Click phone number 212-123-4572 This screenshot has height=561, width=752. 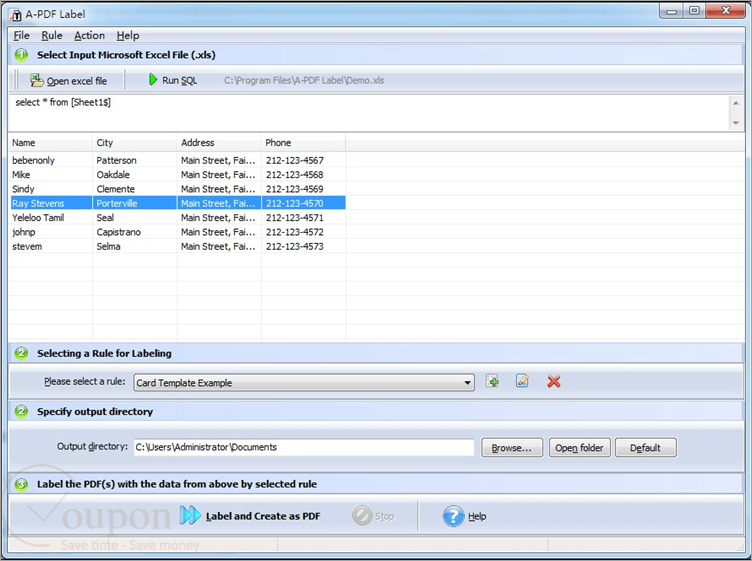coord(295,232)
